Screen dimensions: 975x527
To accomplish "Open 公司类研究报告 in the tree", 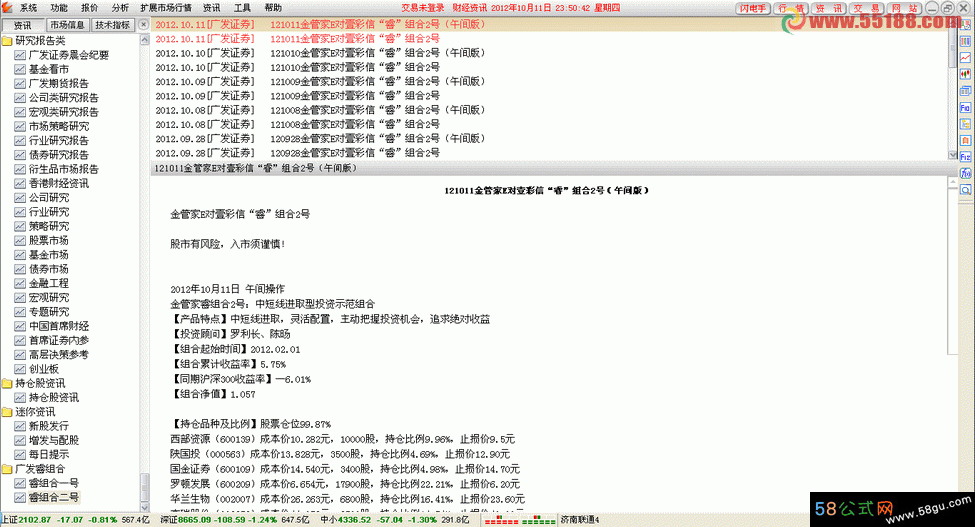I will tap(63, 98).
